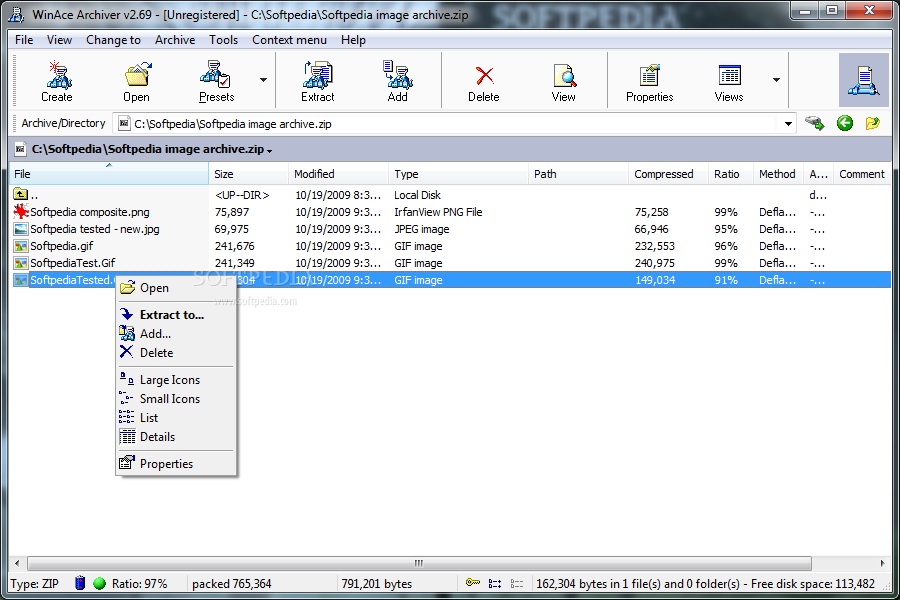Sort by the Compressed column header
This screenshot has width=900, height=600.
[x=668, y=174]
